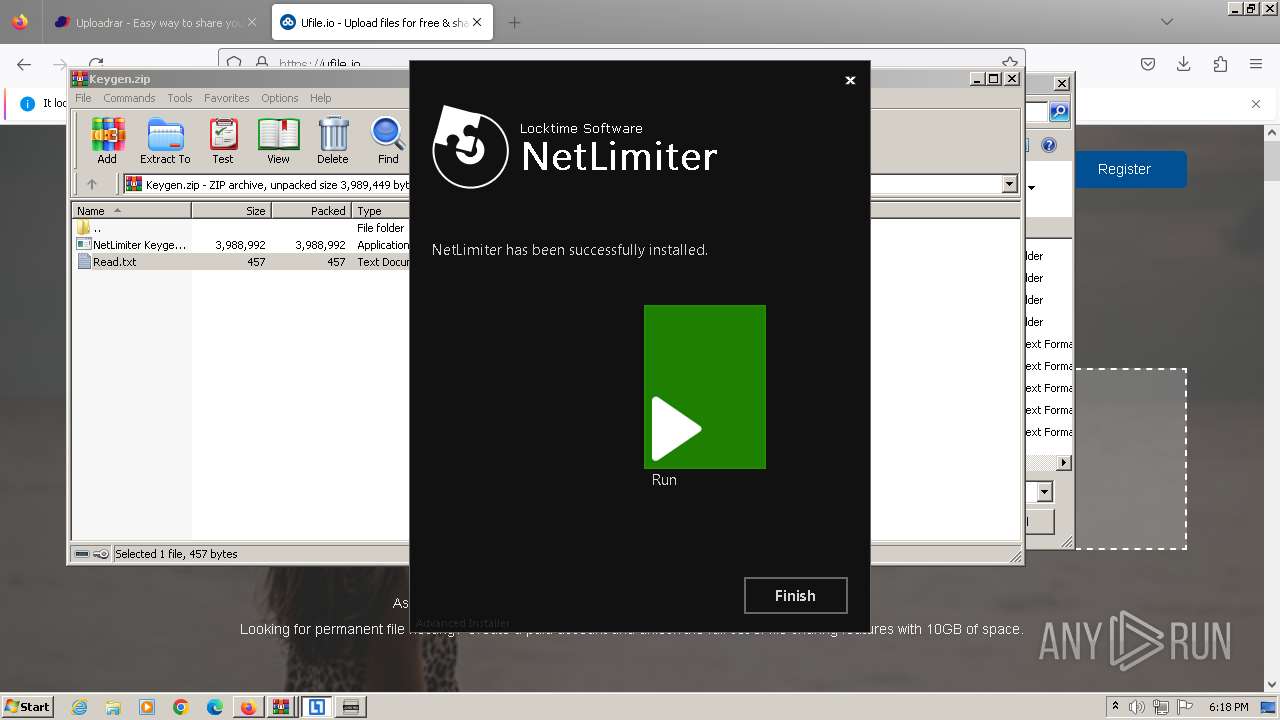Screen dimensions: 1280x720
Task: Click the WinRAR status bar lock icon
Action: click(101, 554)
